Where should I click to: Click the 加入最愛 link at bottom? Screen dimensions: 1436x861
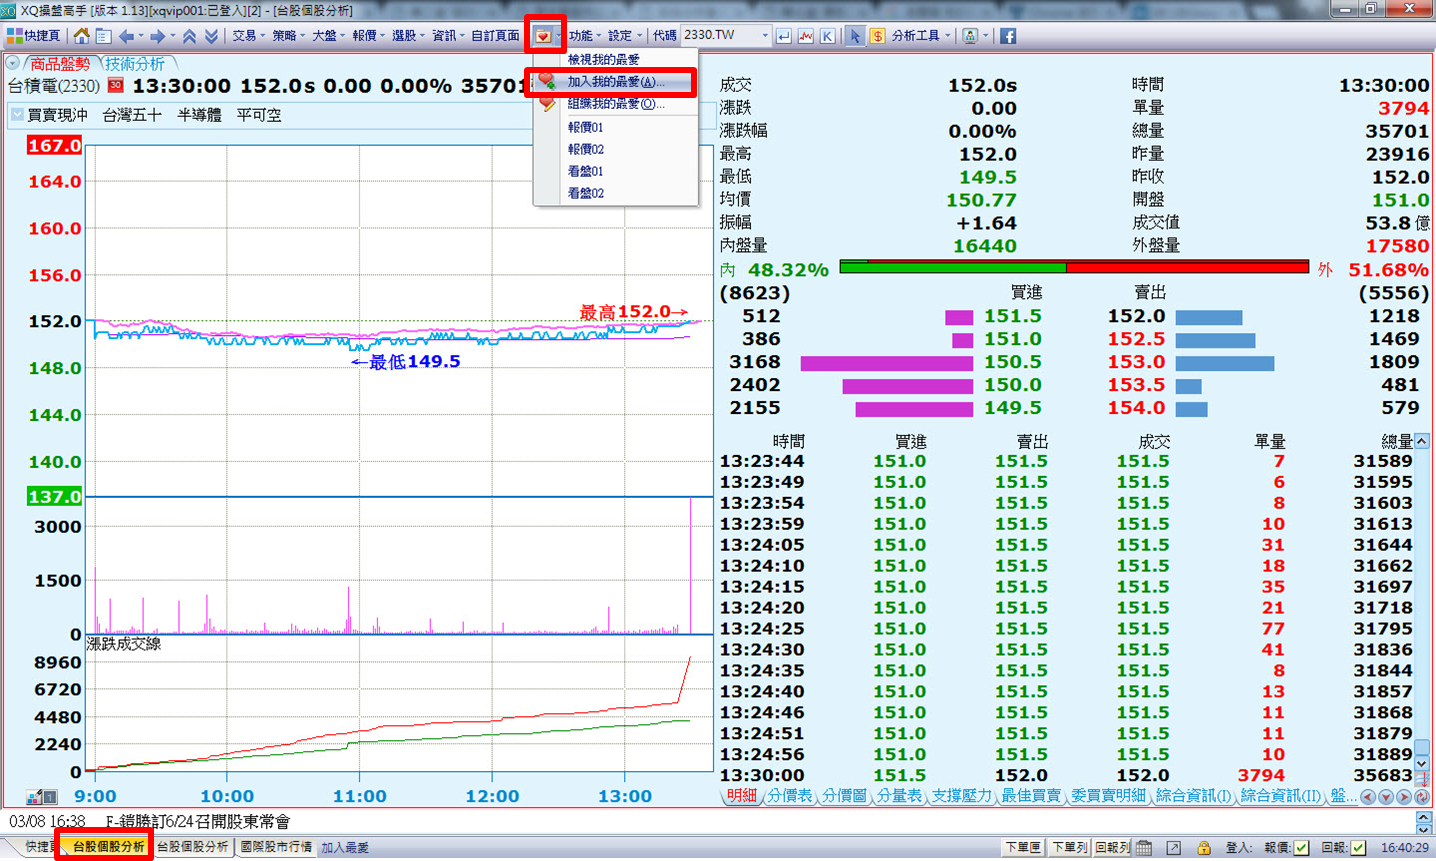345,847
